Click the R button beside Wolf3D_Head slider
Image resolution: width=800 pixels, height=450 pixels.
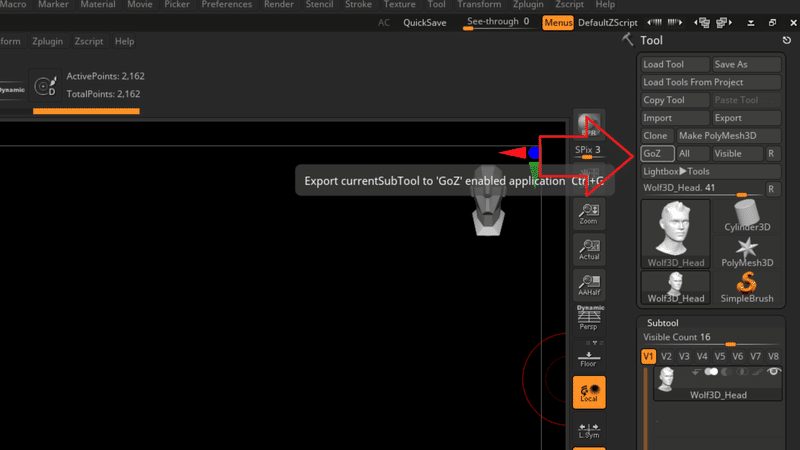tap(771, 189)
